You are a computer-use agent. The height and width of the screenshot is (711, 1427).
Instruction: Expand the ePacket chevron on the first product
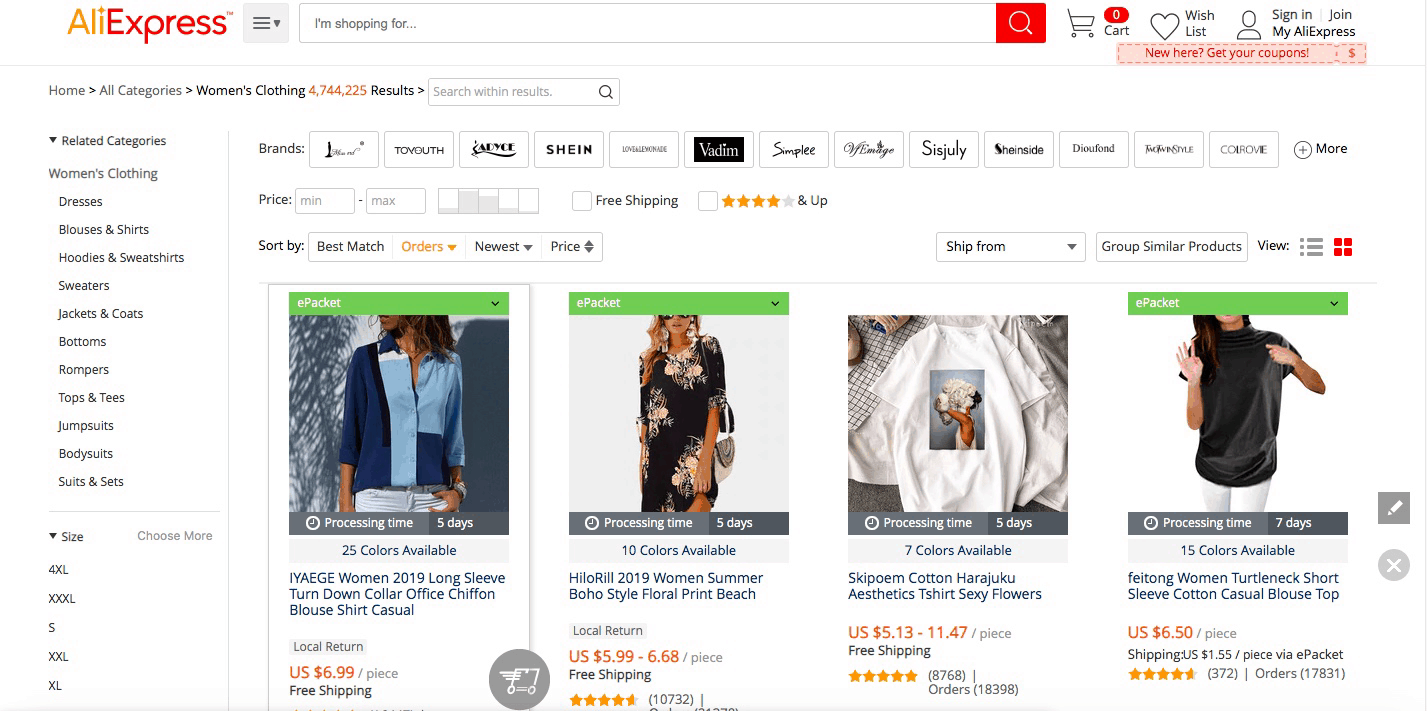[x=493, y=303]
